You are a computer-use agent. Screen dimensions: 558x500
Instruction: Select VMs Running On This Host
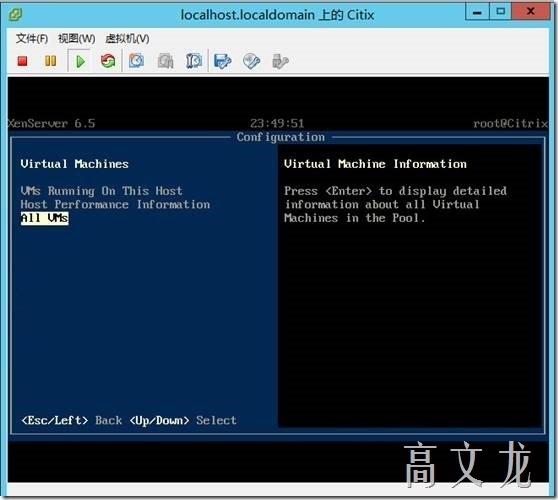101,191
